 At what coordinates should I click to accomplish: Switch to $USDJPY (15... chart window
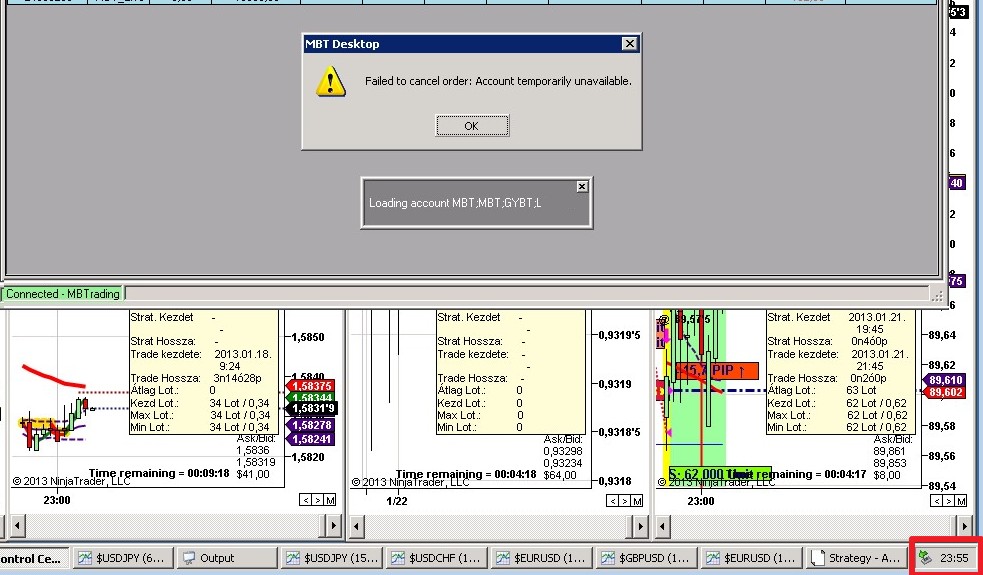click(x=332, y=557)
